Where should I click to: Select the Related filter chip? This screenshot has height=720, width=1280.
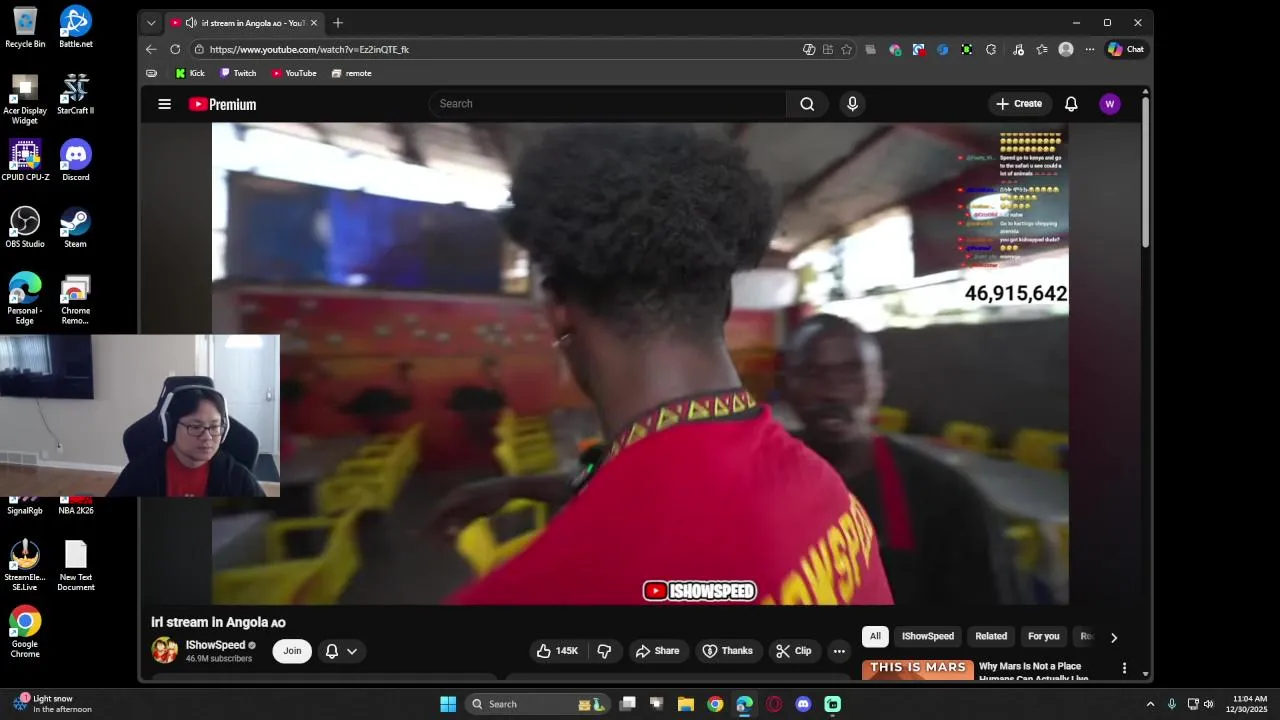click(991, 636)
